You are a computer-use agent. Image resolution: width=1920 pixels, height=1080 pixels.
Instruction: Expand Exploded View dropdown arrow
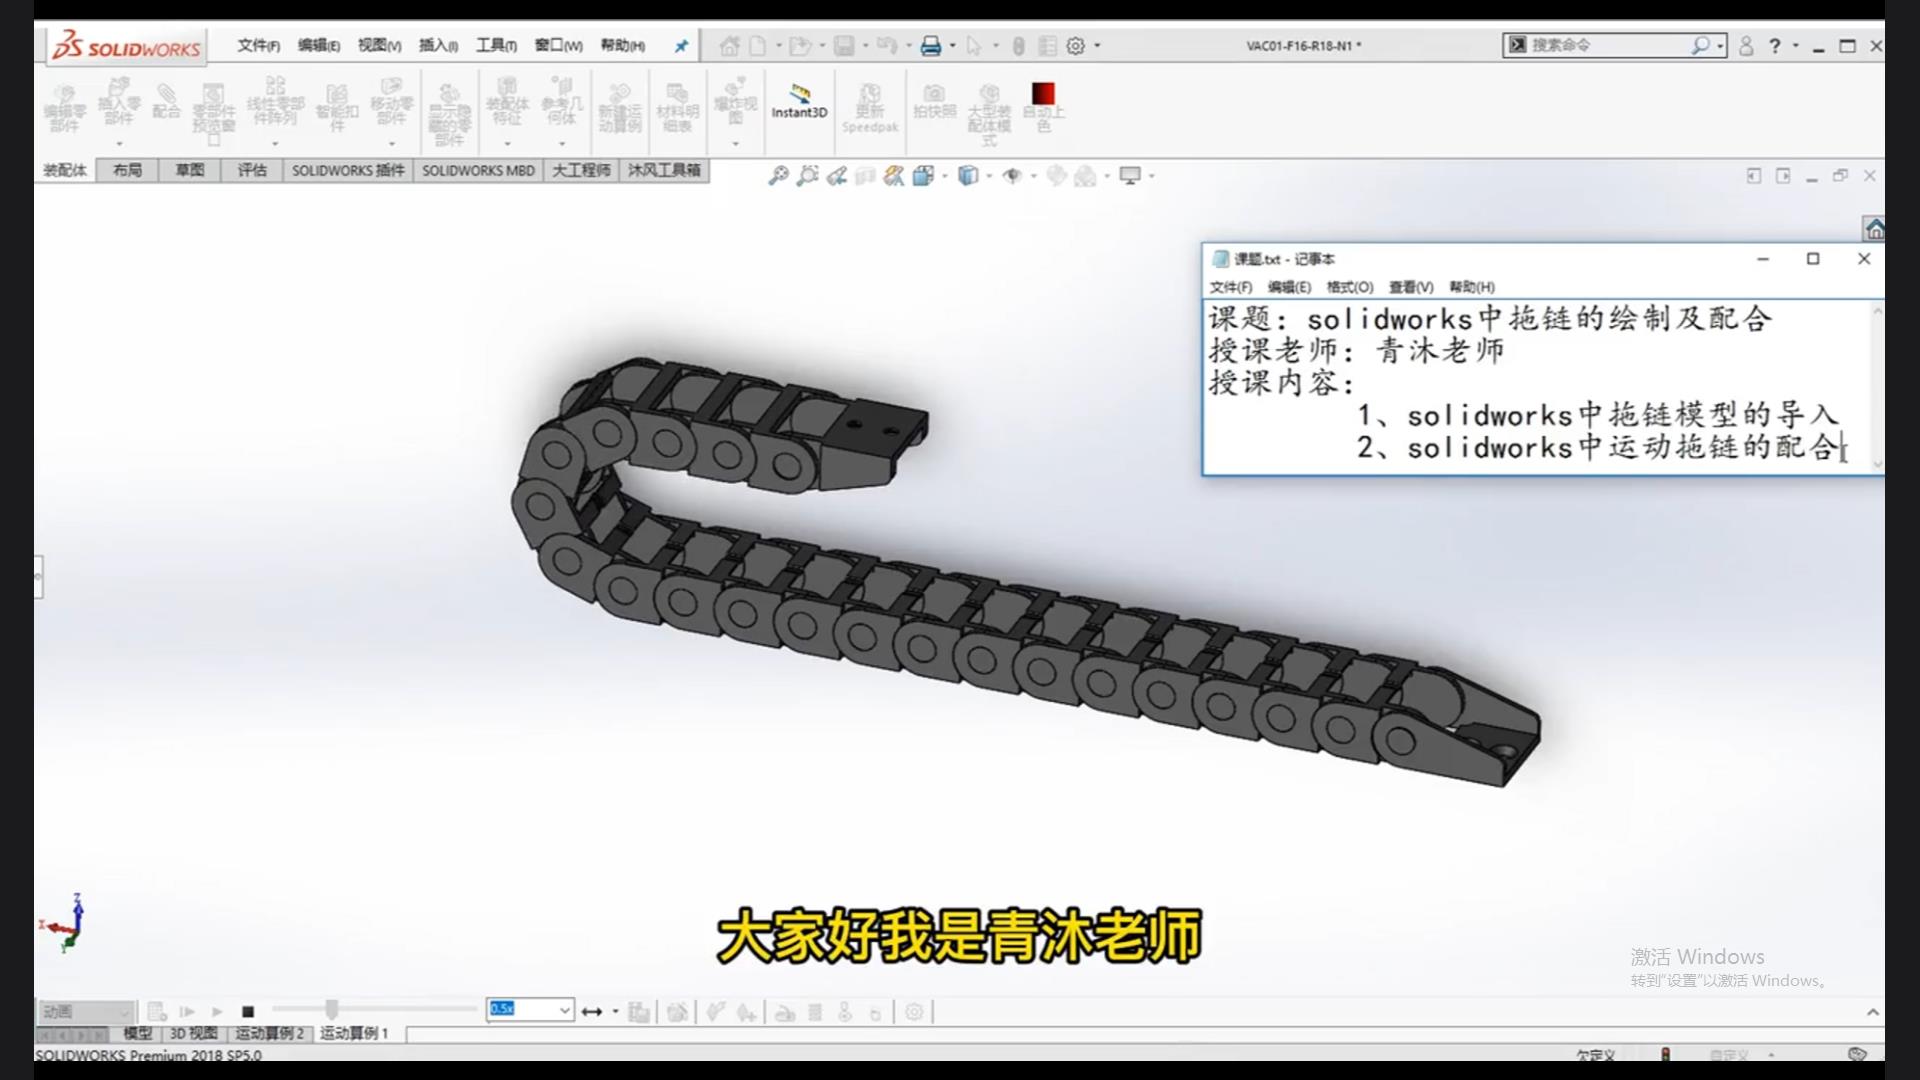coord(736,143)
